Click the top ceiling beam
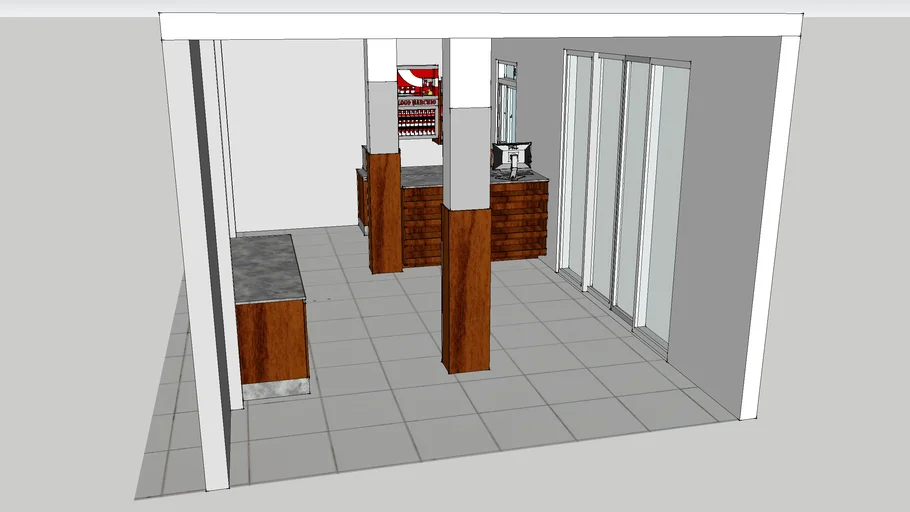 480,26
